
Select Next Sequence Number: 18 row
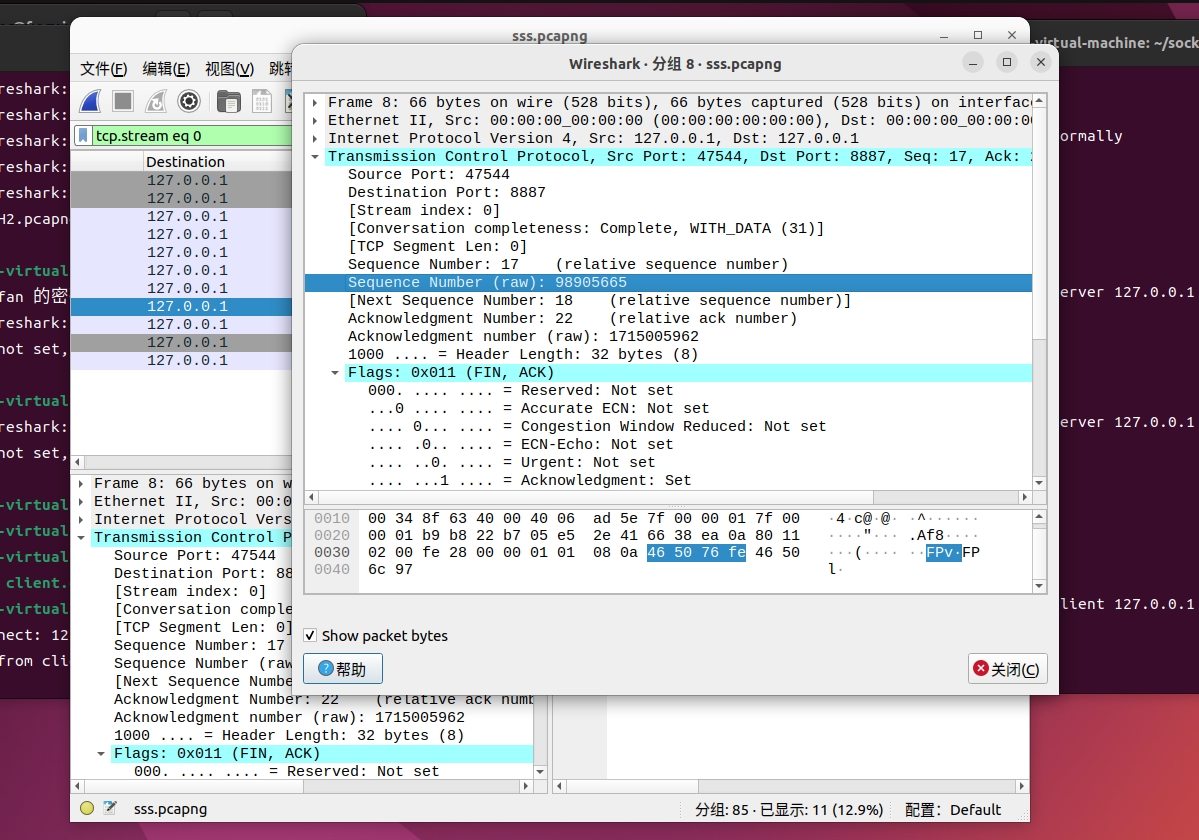(600, 300)
